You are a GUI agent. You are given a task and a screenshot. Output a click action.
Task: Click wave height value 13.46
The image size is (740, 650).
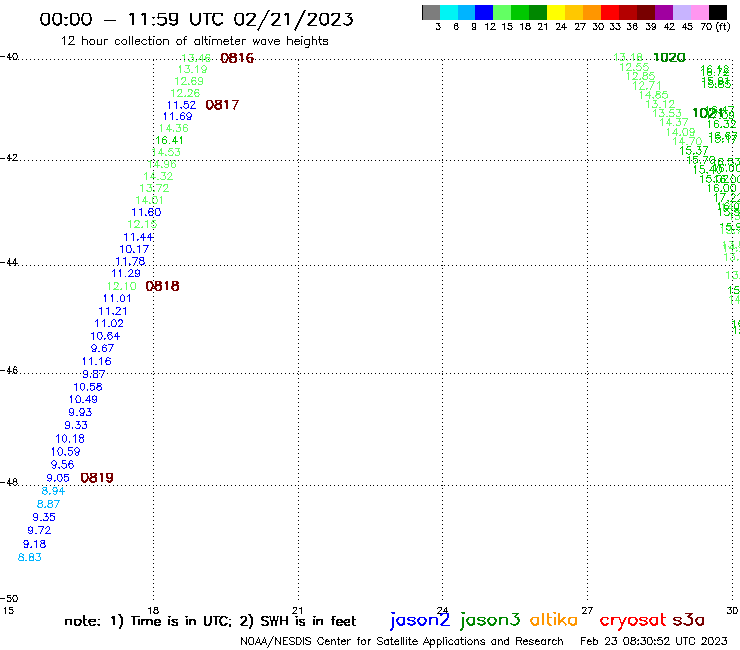196,58
